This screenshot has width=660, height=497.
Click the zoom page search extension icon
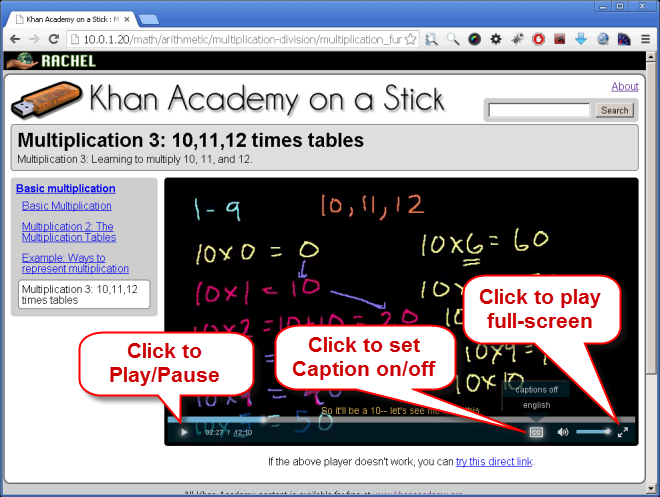pyautogui.click(x=431, y=40)
